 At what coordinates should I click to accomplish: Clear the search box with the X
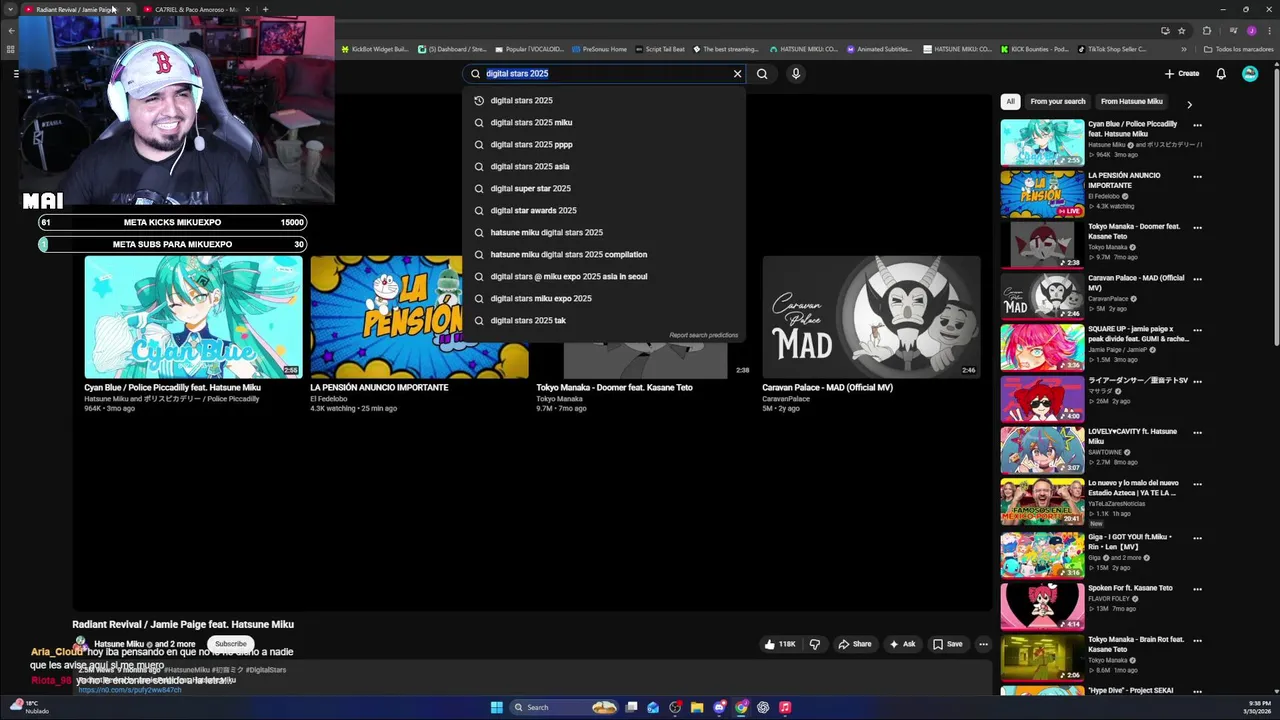[x=738, y=73]
